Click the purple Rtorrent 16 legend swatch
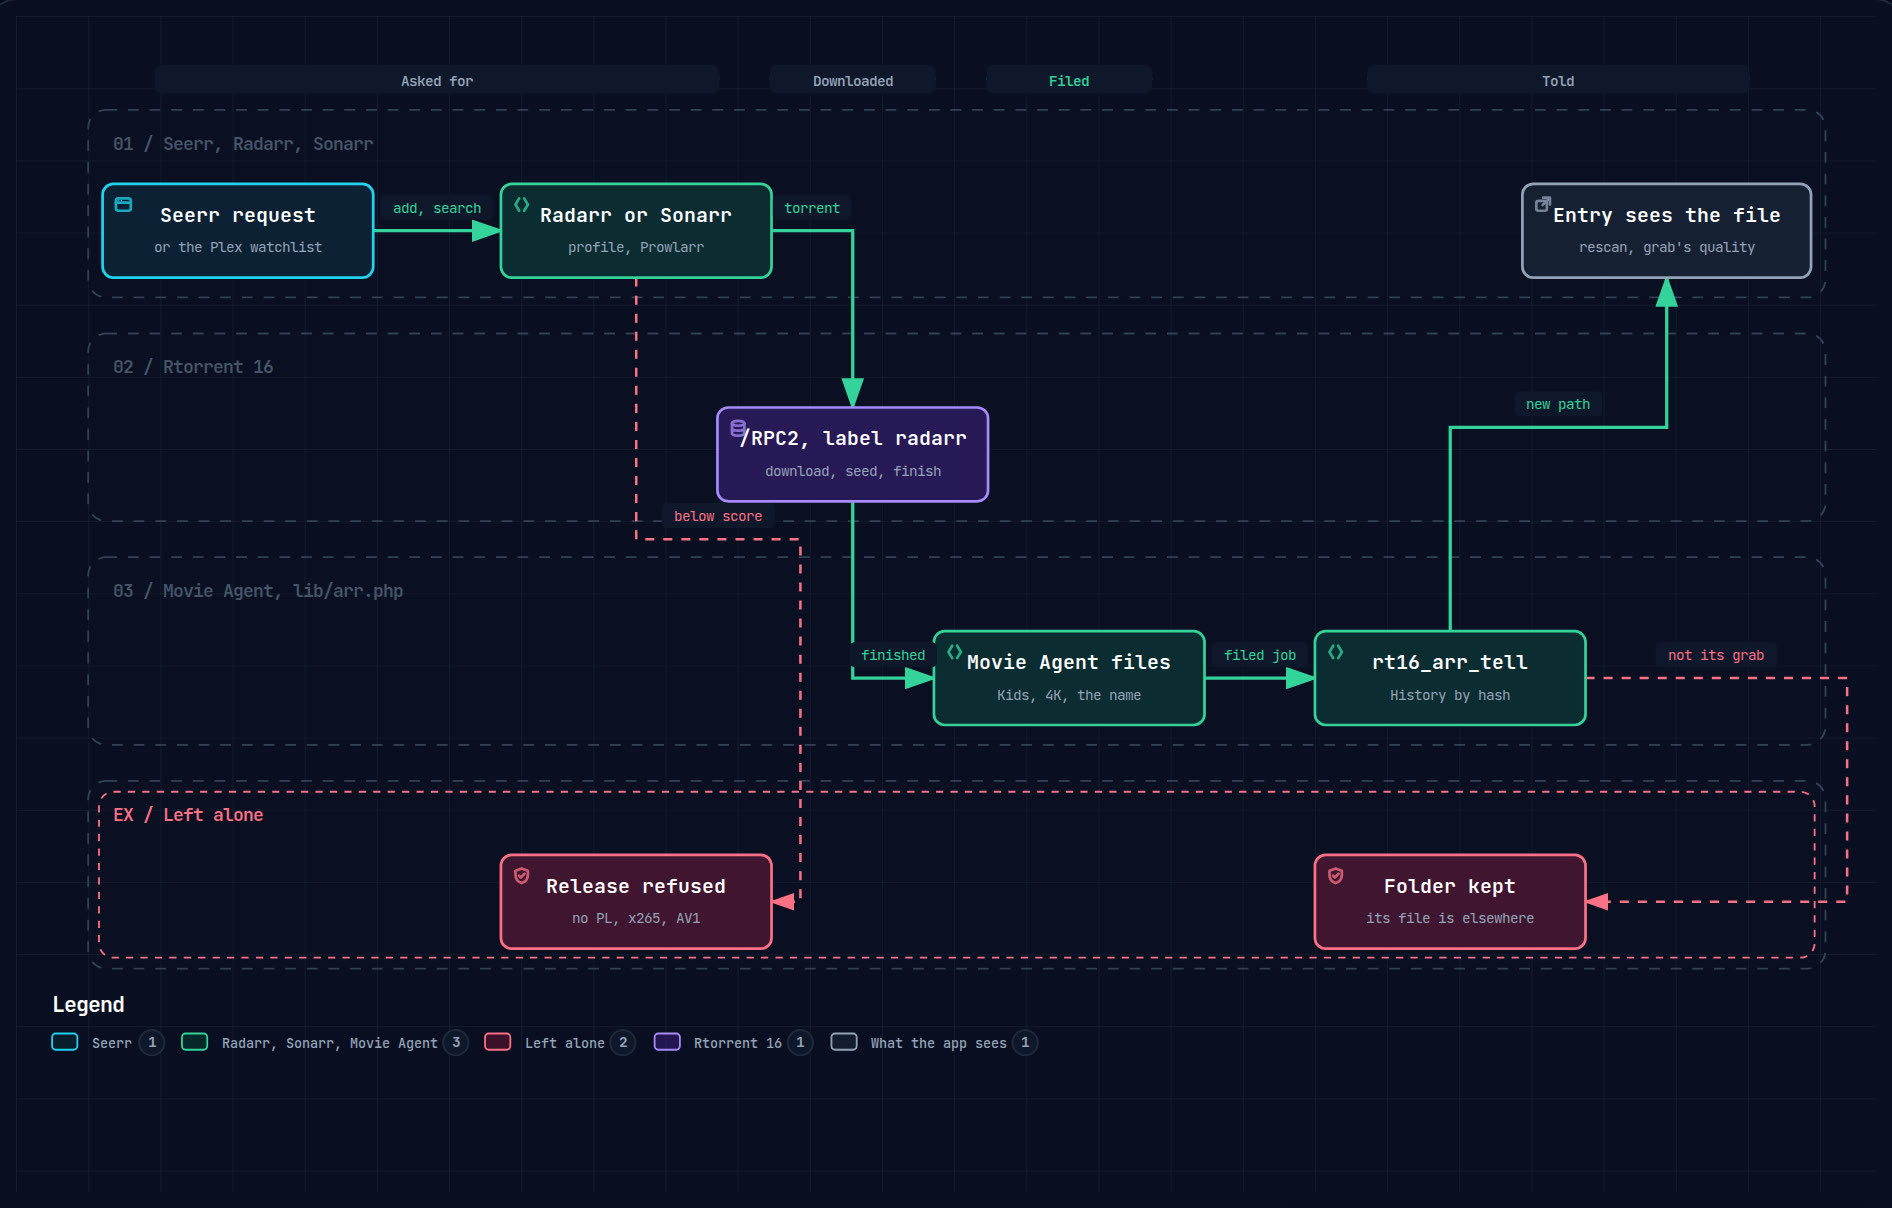The image size is (1892, 1208). (667, 1042)
